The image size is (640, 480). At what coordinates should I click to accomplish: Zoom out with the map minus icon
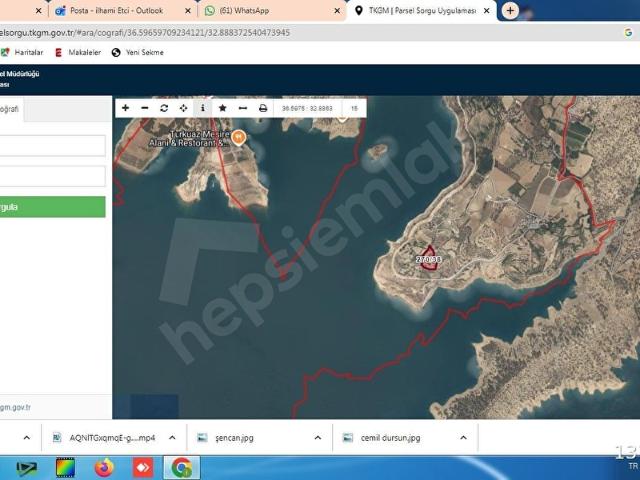pos(145,108)
